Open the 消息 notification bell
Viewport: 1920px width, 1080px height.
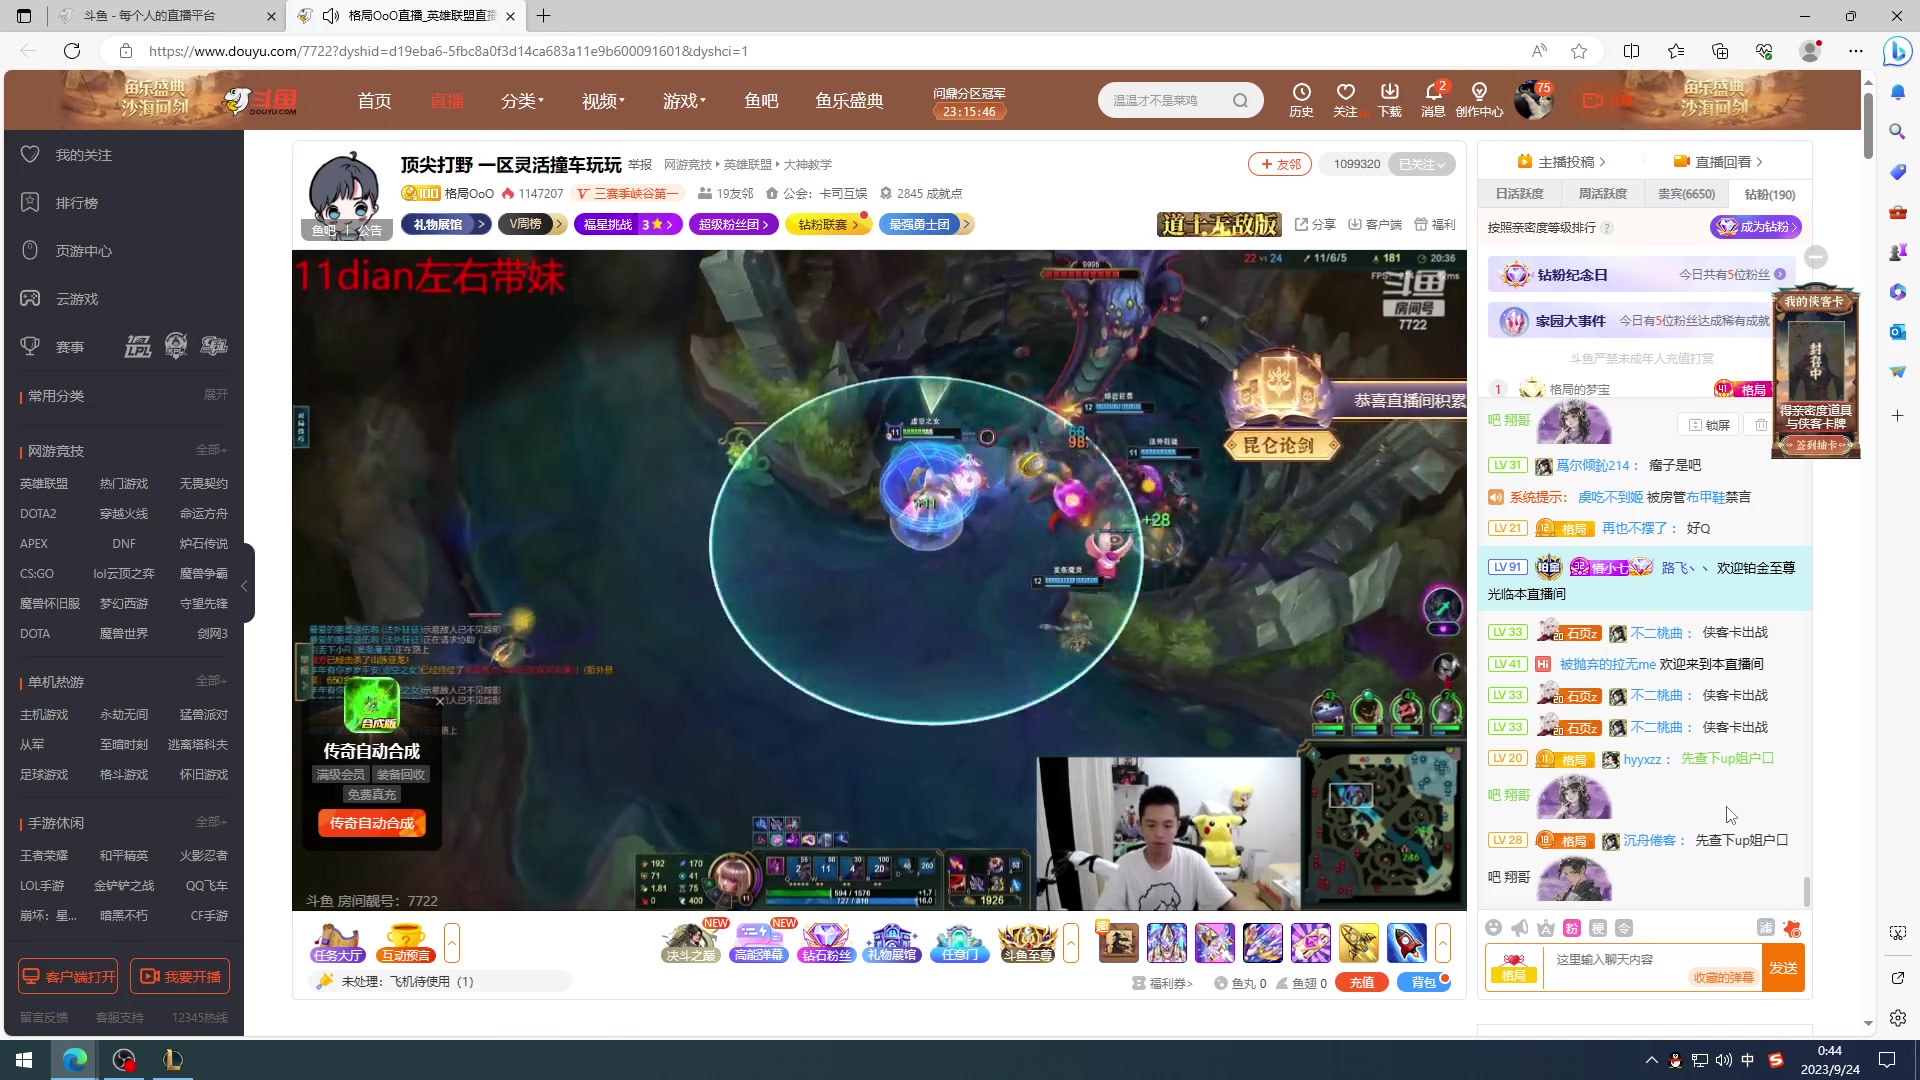(x=1433, y=100)
